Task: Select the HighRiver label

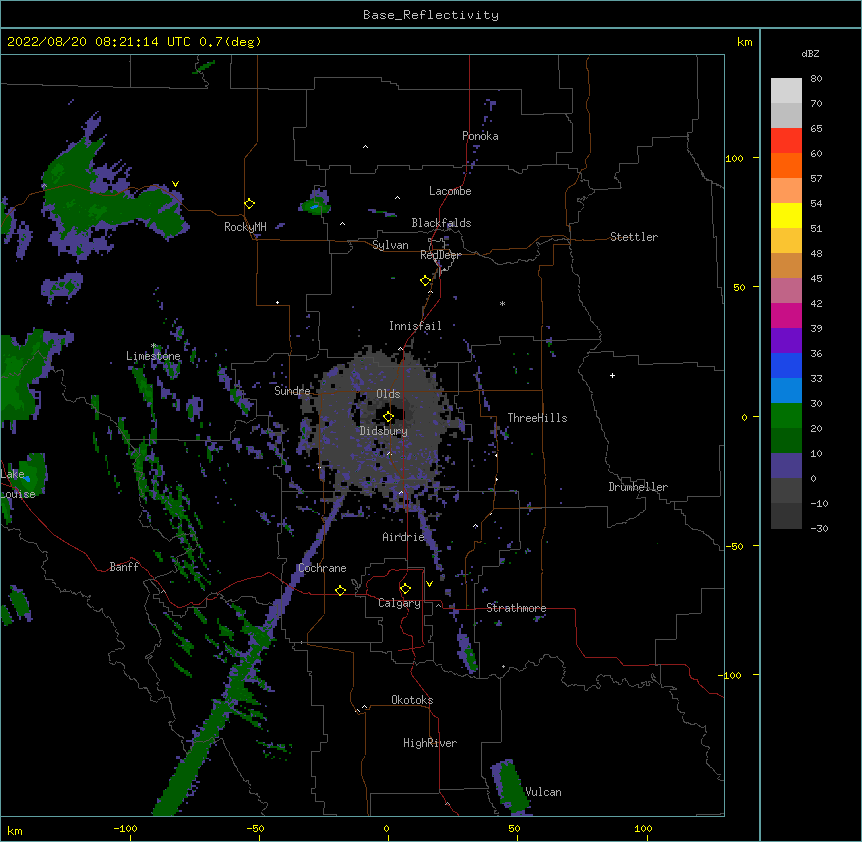Action: [430, 743]
